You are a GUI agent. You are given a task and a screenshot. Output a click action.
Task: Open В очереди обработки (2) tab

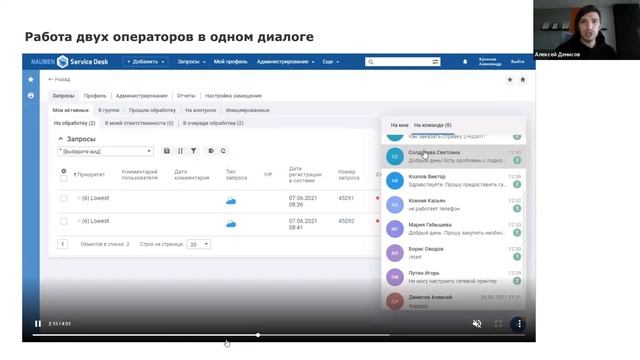coord(213,123)
